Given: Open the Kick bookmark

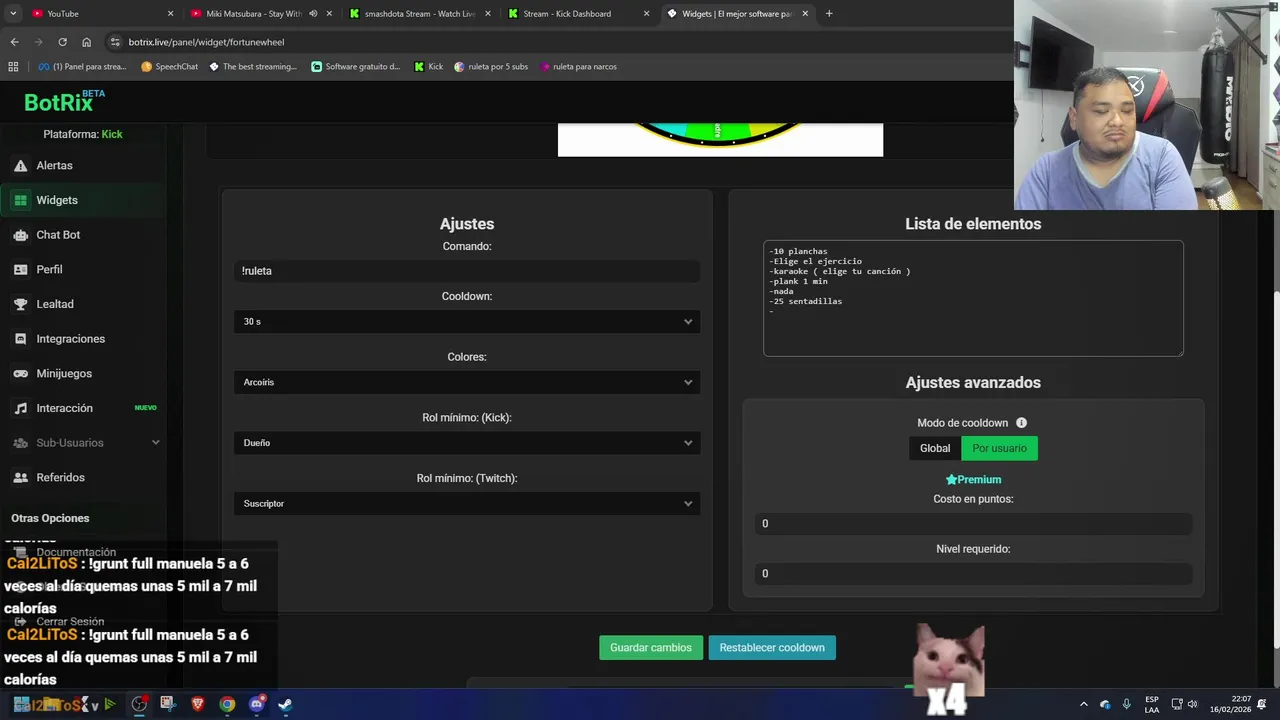Looking at the screenshot, I should pyautogui.click(x=429, y=67).
